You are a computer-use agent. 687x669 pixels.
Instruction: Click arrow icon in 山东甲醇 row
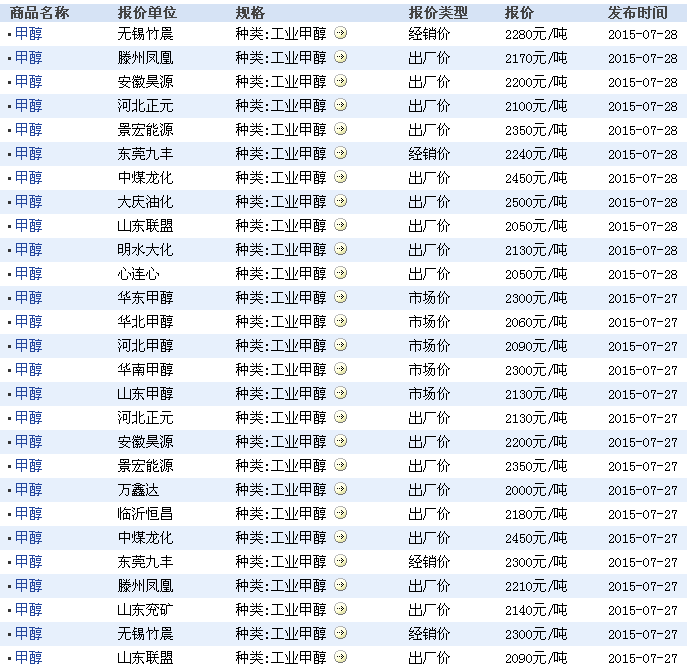340,393
